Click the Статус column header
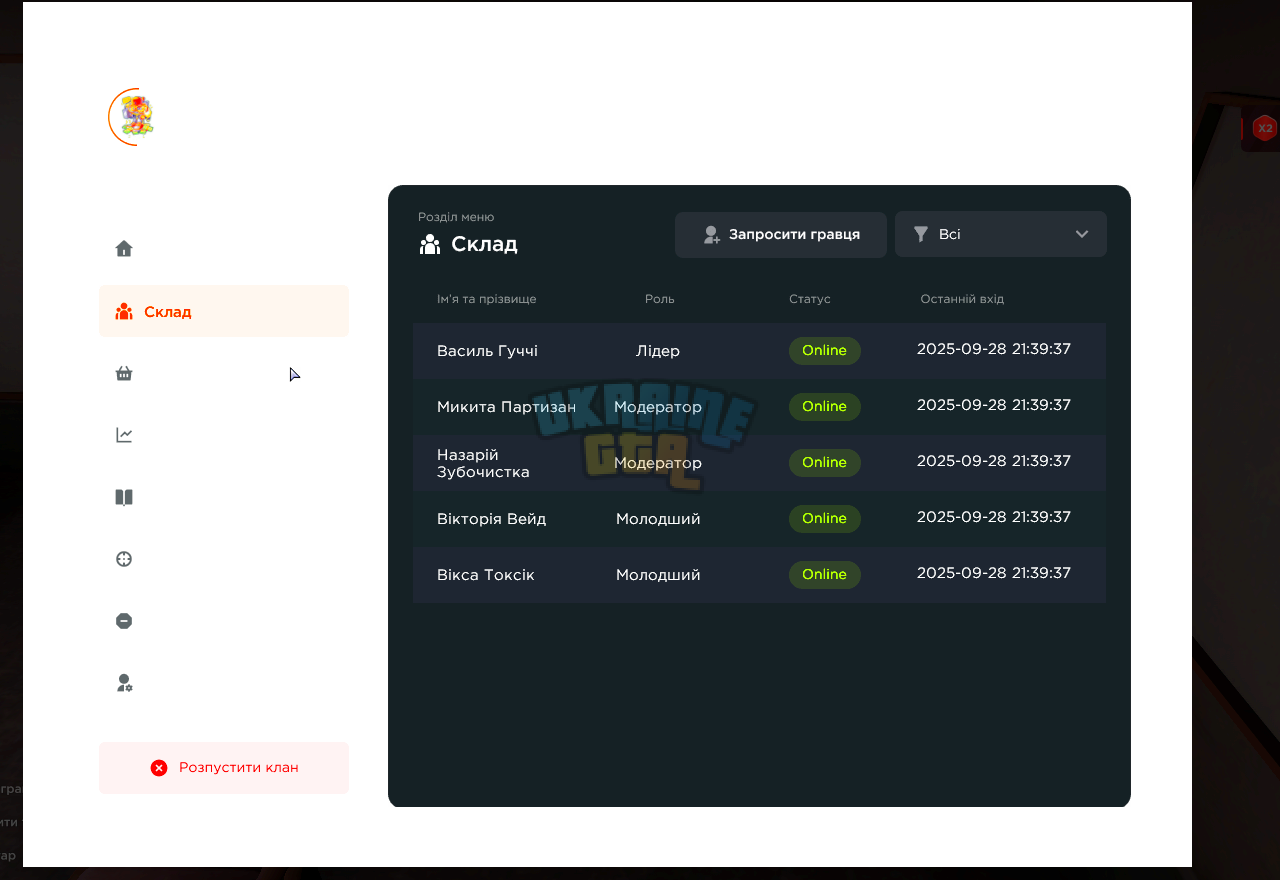 coord(810,299)
